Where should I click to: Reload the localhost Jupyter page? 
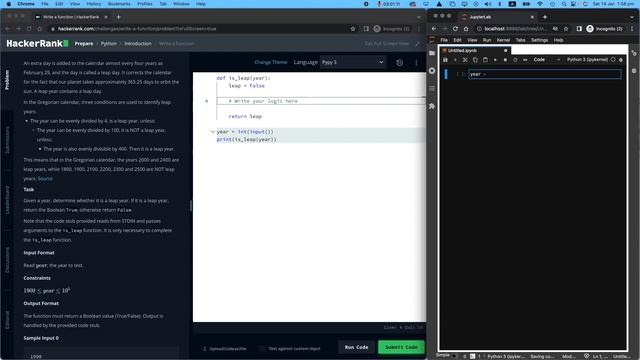point(455,29)
